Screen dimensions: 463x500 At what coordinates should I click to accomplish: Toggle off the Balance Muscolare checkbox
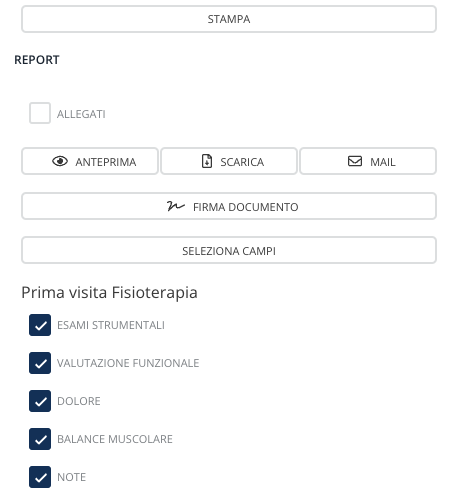click(40, 439)
